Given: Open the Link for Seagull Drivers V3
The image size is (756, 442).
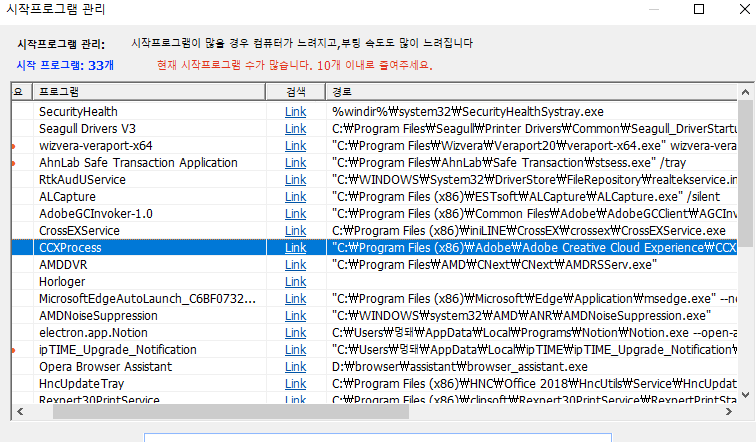Looking at the screenshot, I should [295, 129].
